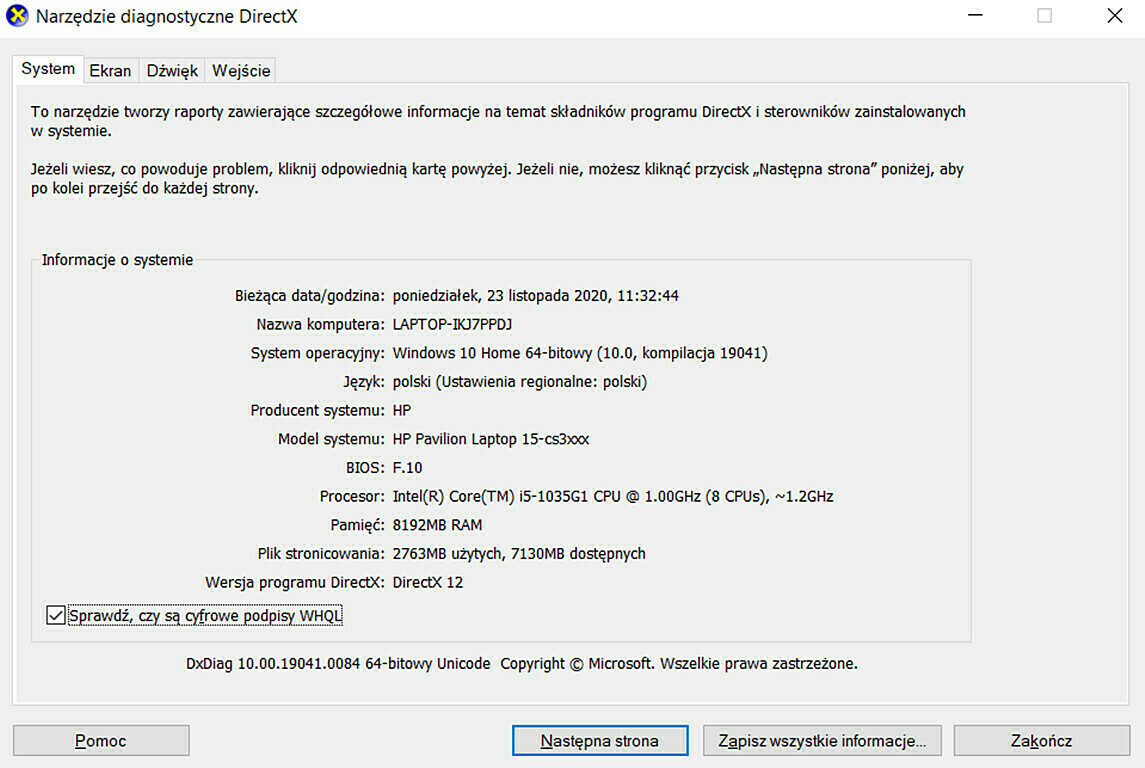Open the Dźwięk tab

click(x=172, y=71)
